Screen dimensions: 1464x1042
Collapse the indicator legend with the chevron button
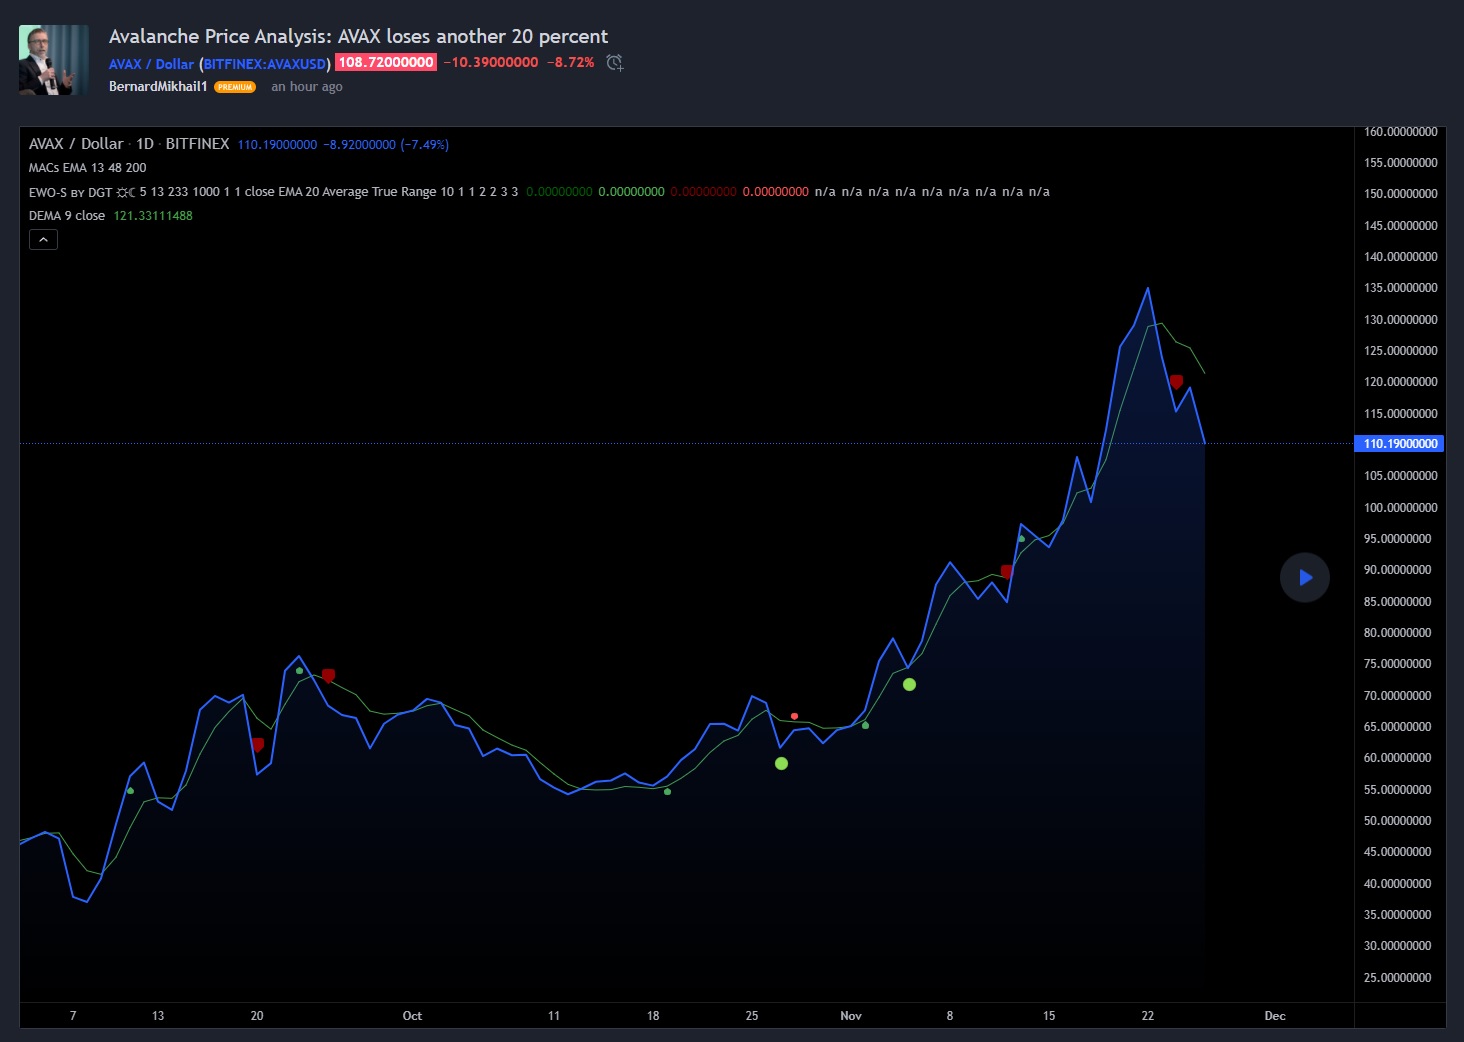tap(43, 240)
